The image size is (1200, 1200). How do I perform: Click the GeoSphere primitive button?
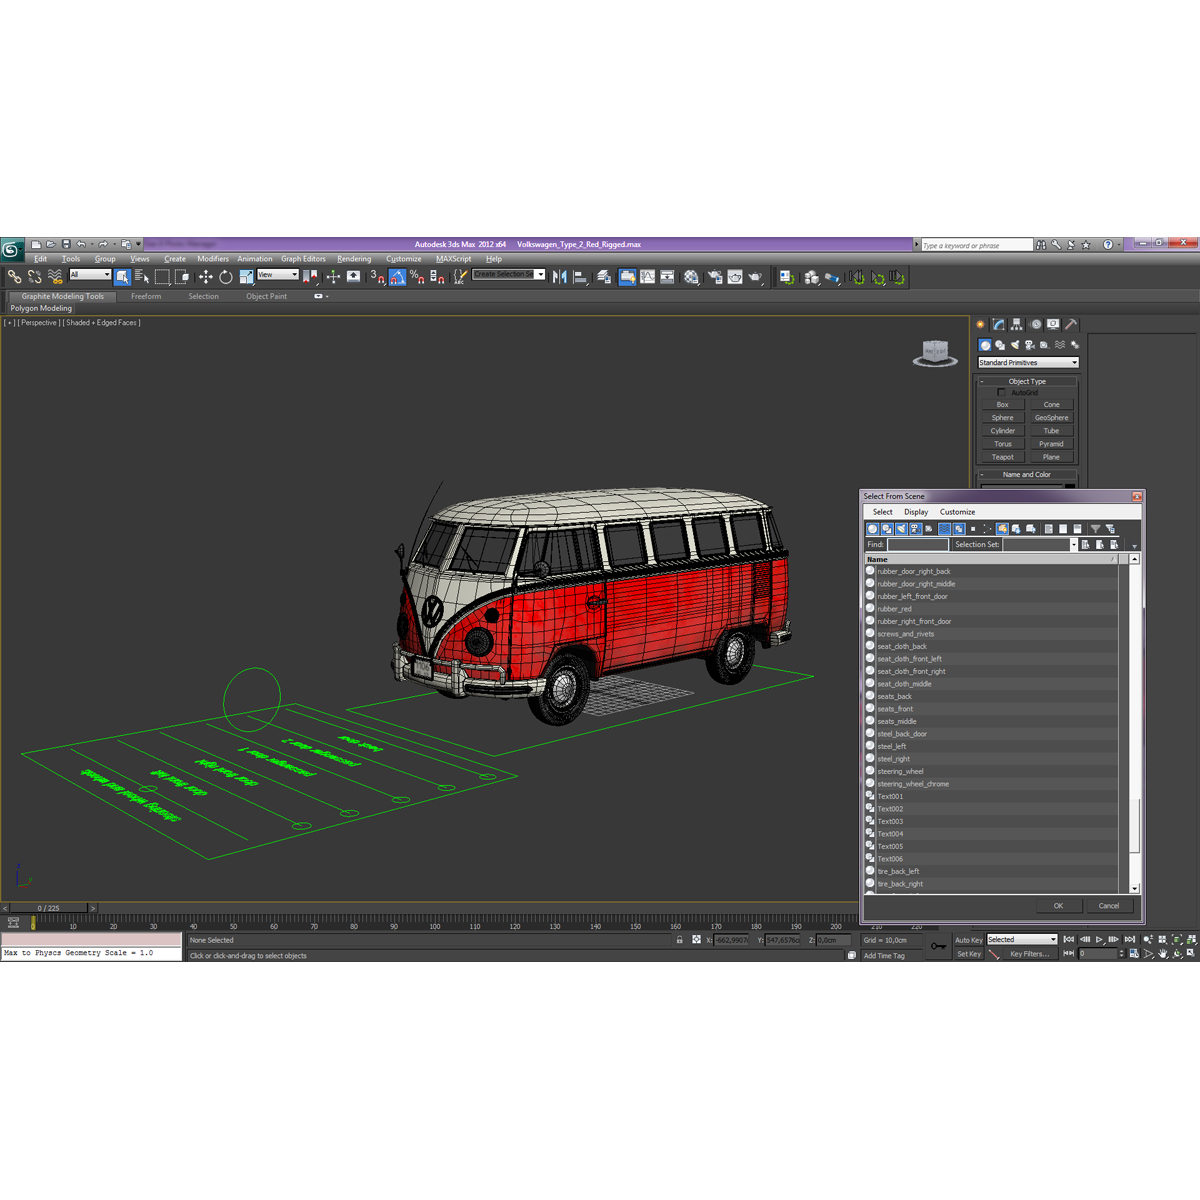point(1052,418)
